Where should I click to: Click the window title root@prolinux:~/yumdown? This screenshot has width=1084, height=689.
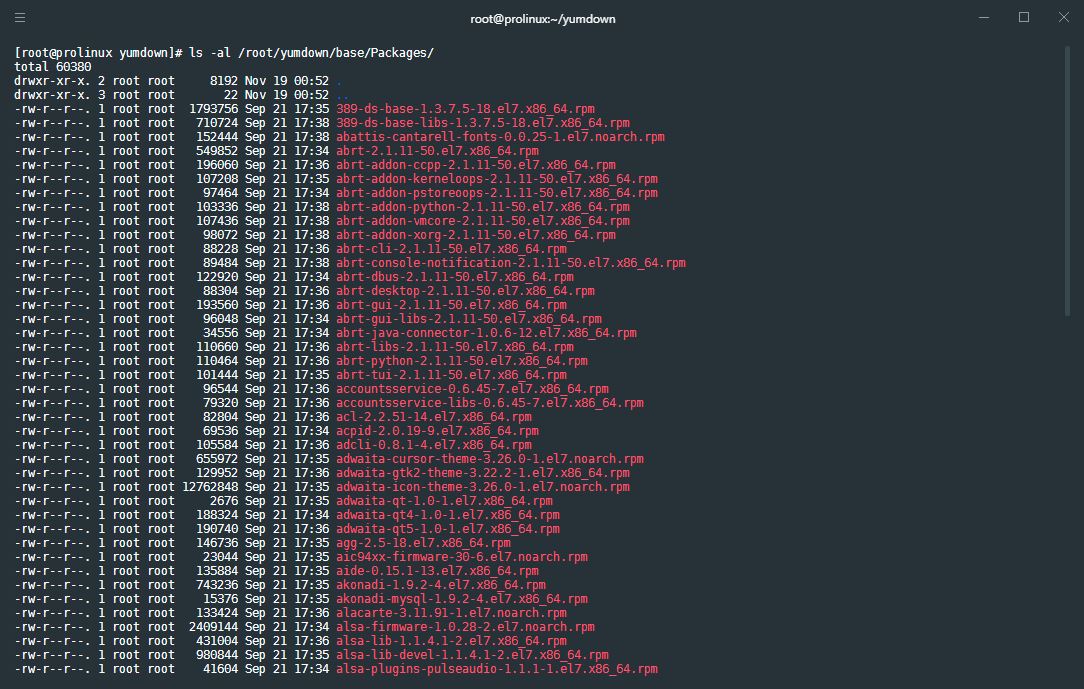pyautogui.click(x=543, y=19)
